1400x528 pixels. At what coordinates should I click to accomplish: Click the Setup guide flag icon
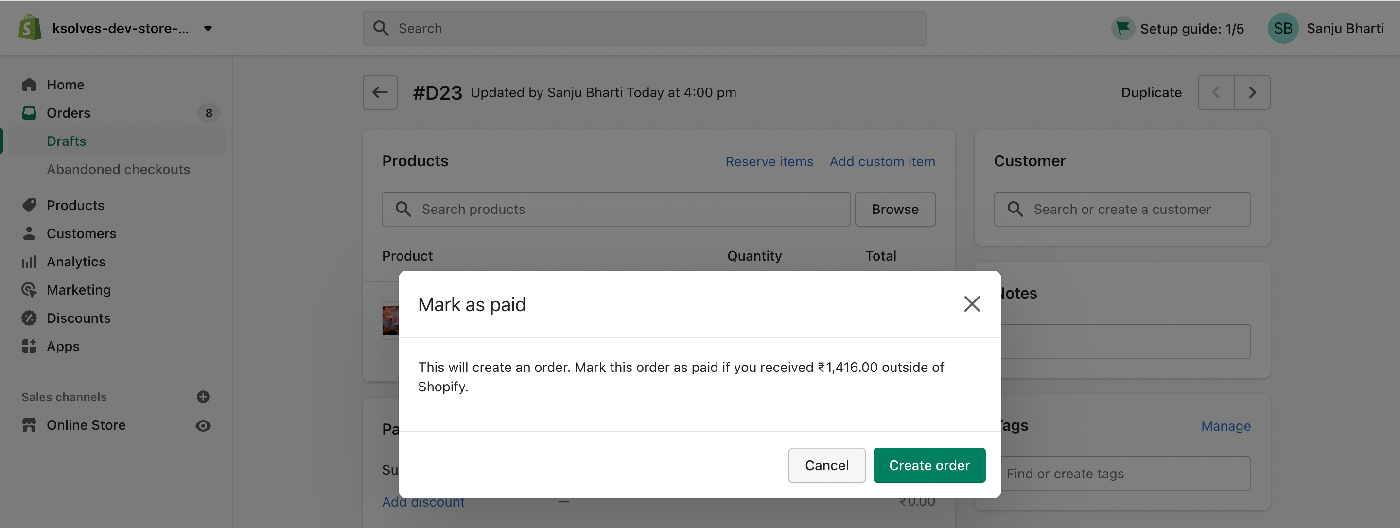1123,28
